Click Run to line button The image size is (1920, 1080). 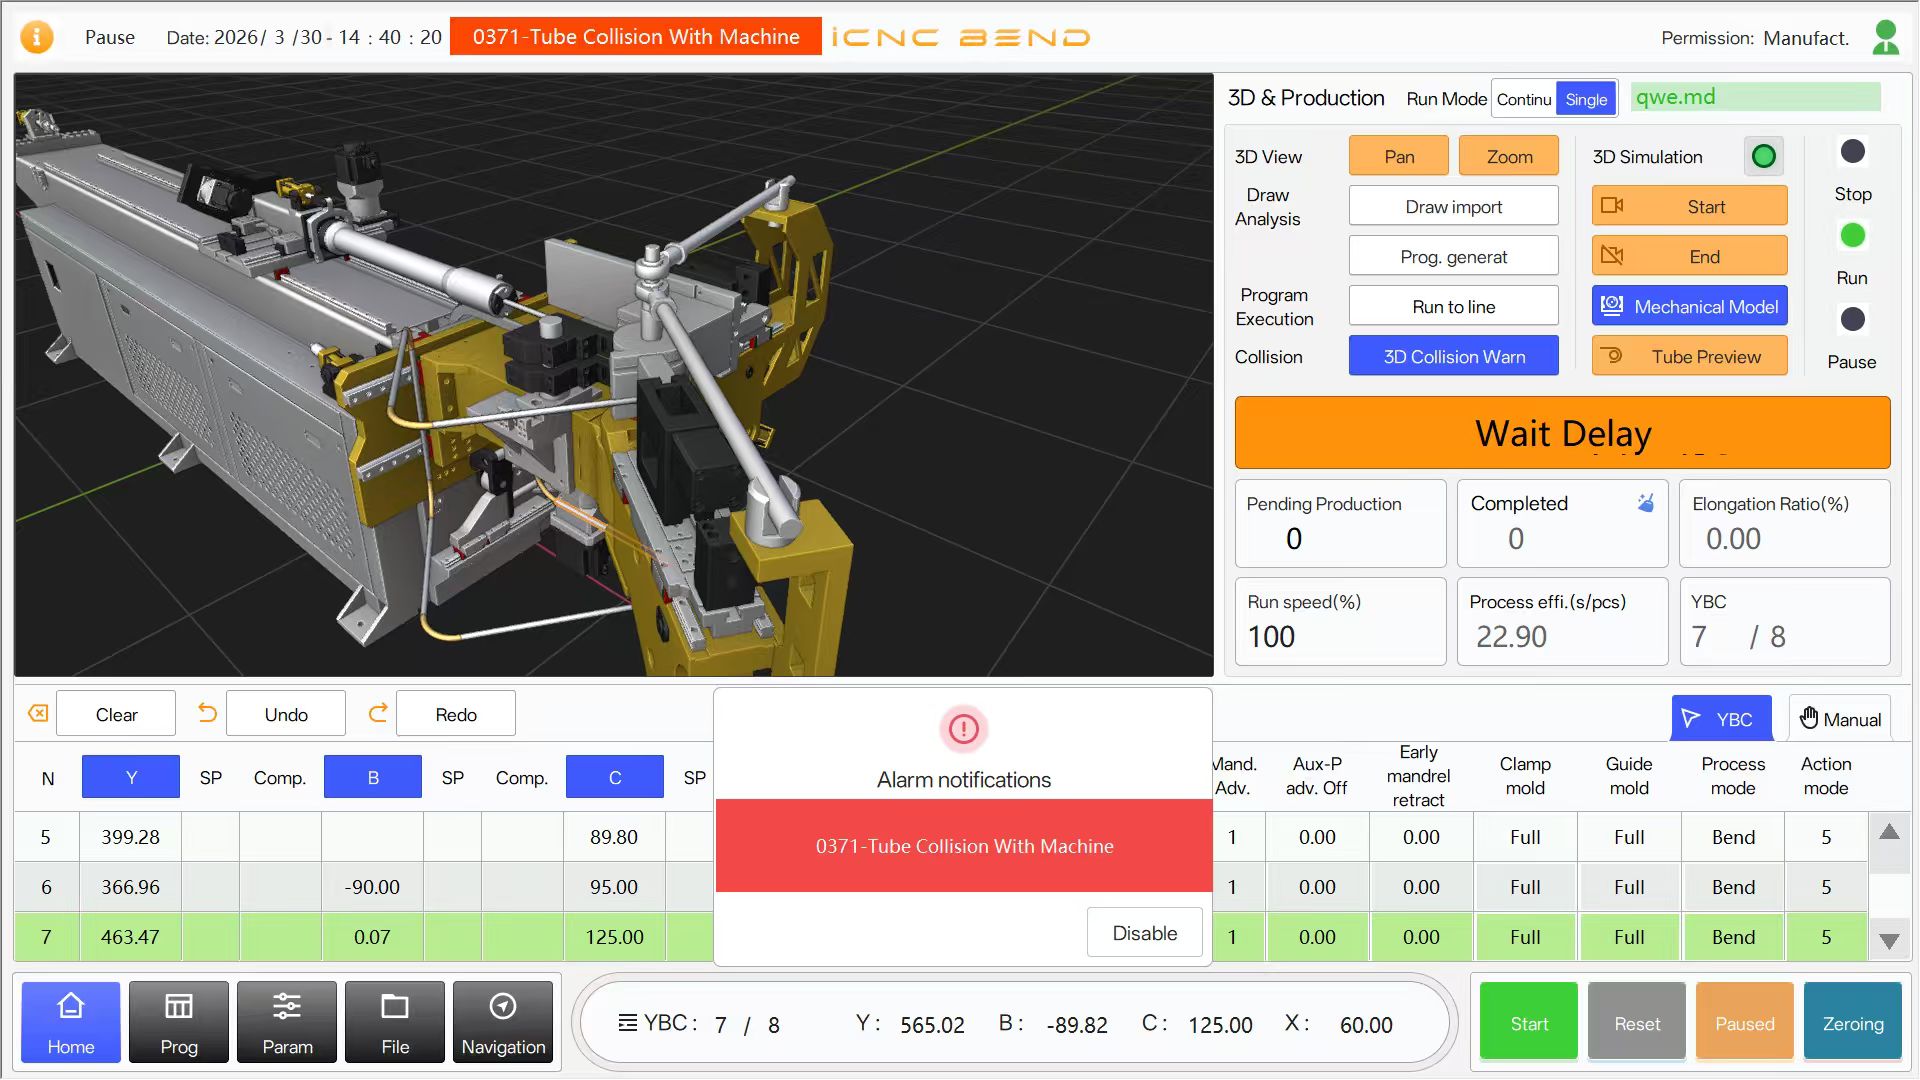click(x=1453, y=306)
